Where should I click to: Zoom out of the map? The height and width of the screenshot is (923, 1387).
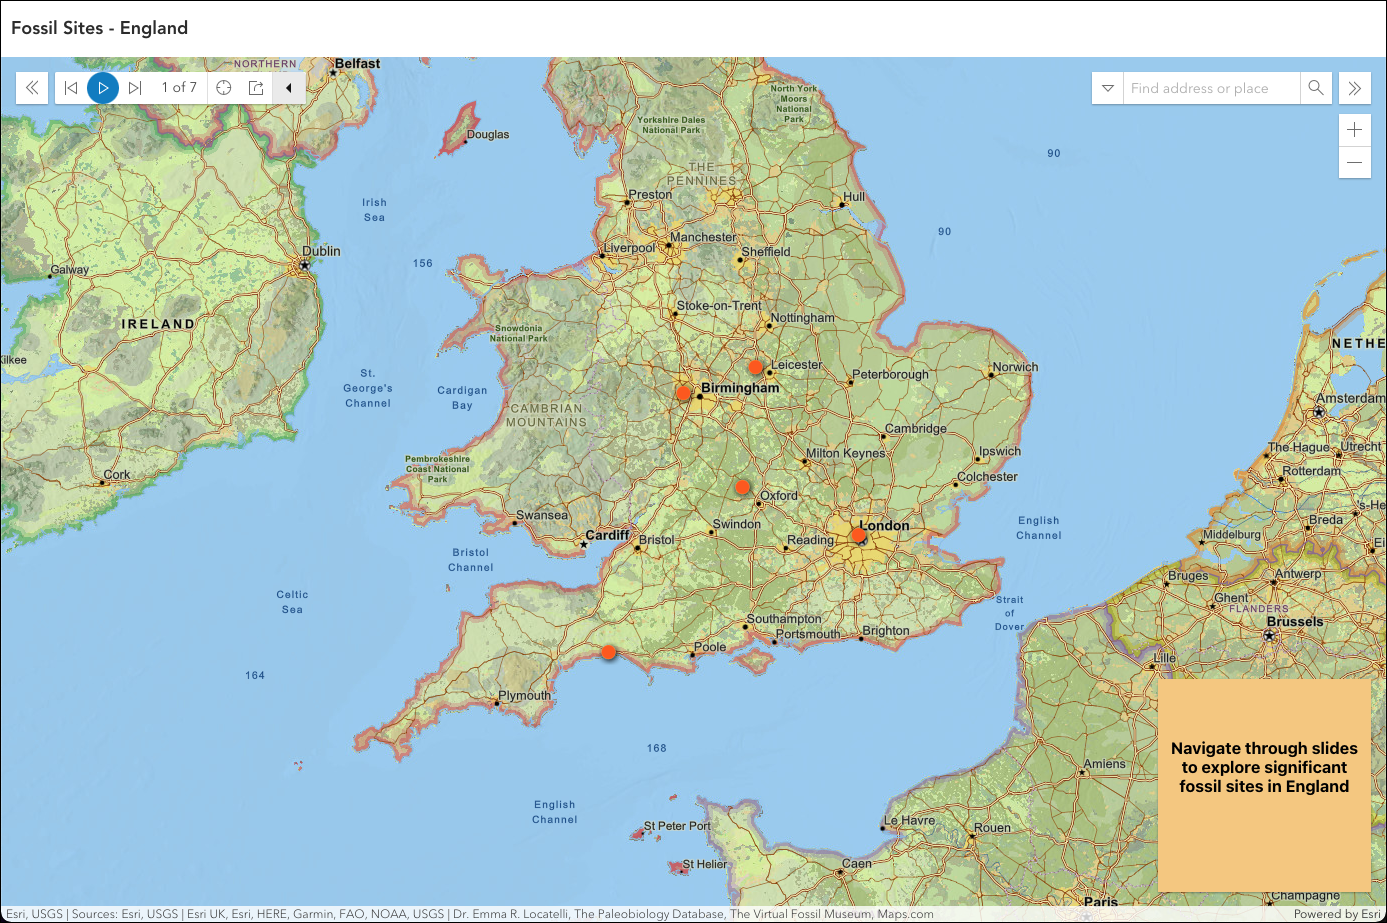pyautogui.click(x=1355, y=163)
